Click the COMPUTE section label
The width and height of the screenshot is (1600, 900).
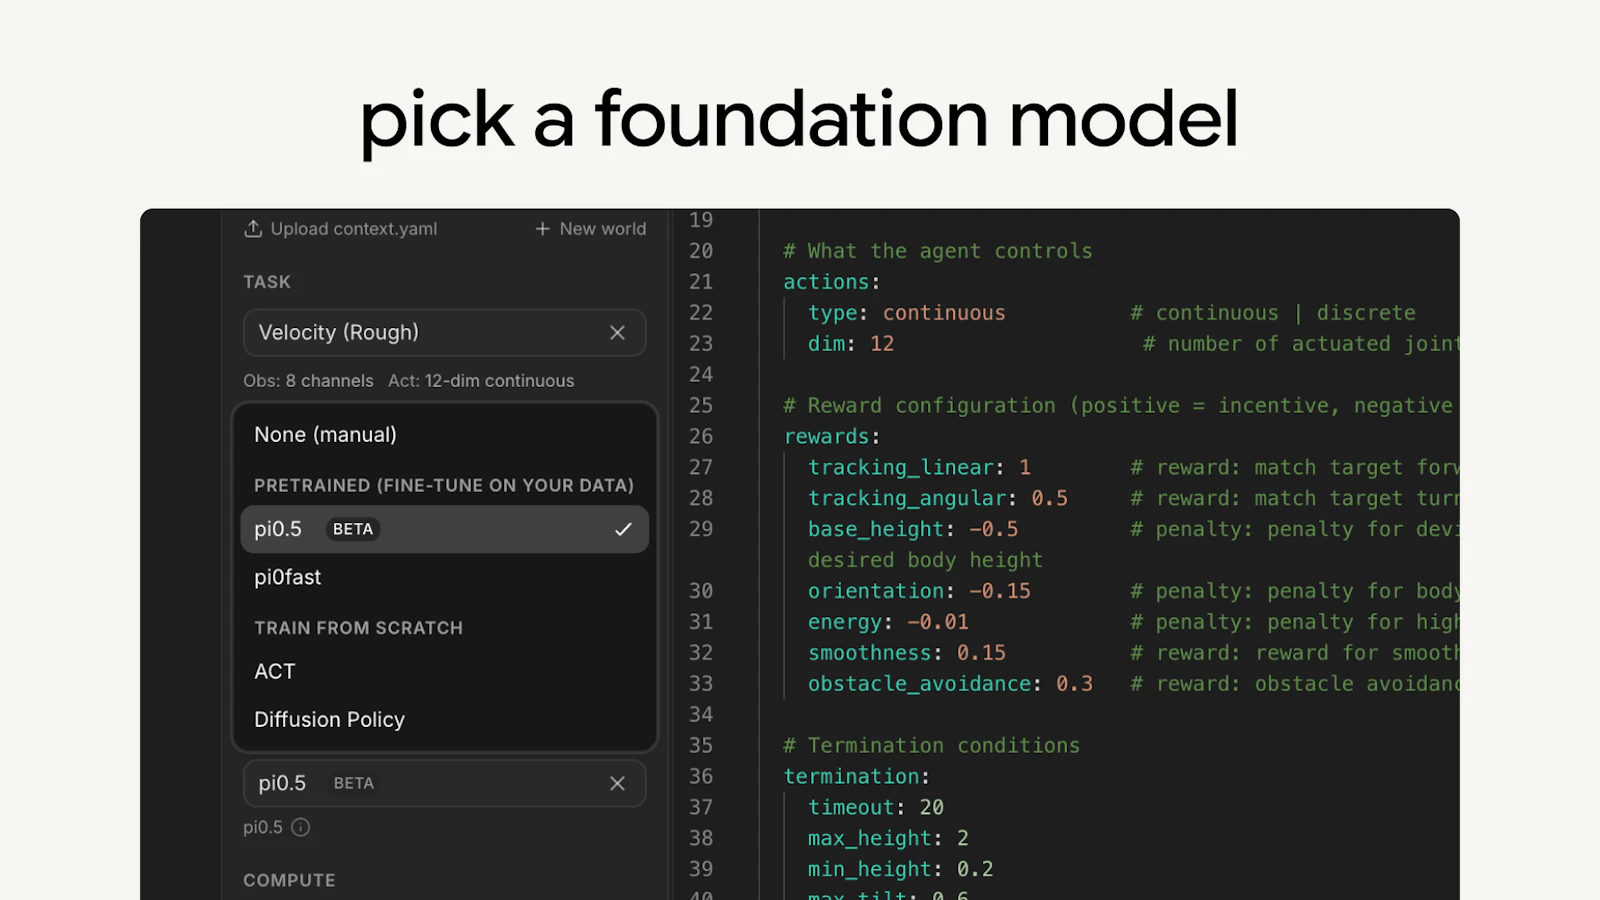[289, 880]
